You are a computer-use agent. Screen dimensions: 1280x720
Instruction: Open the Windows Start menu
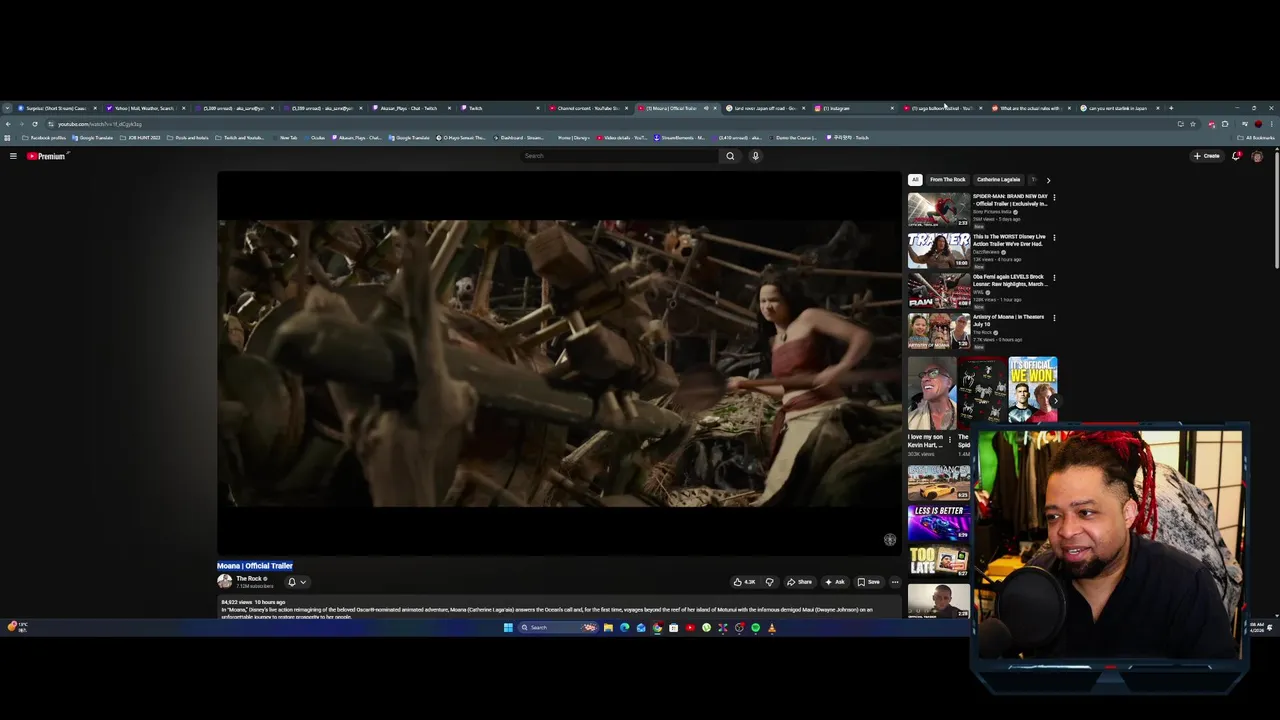508,628
